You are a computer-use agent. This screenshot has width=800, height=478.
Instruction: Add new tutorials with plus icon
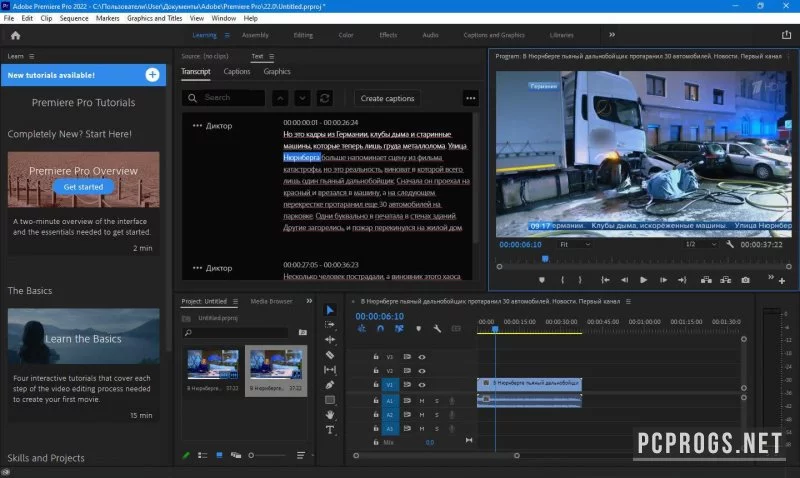[152, 75]
